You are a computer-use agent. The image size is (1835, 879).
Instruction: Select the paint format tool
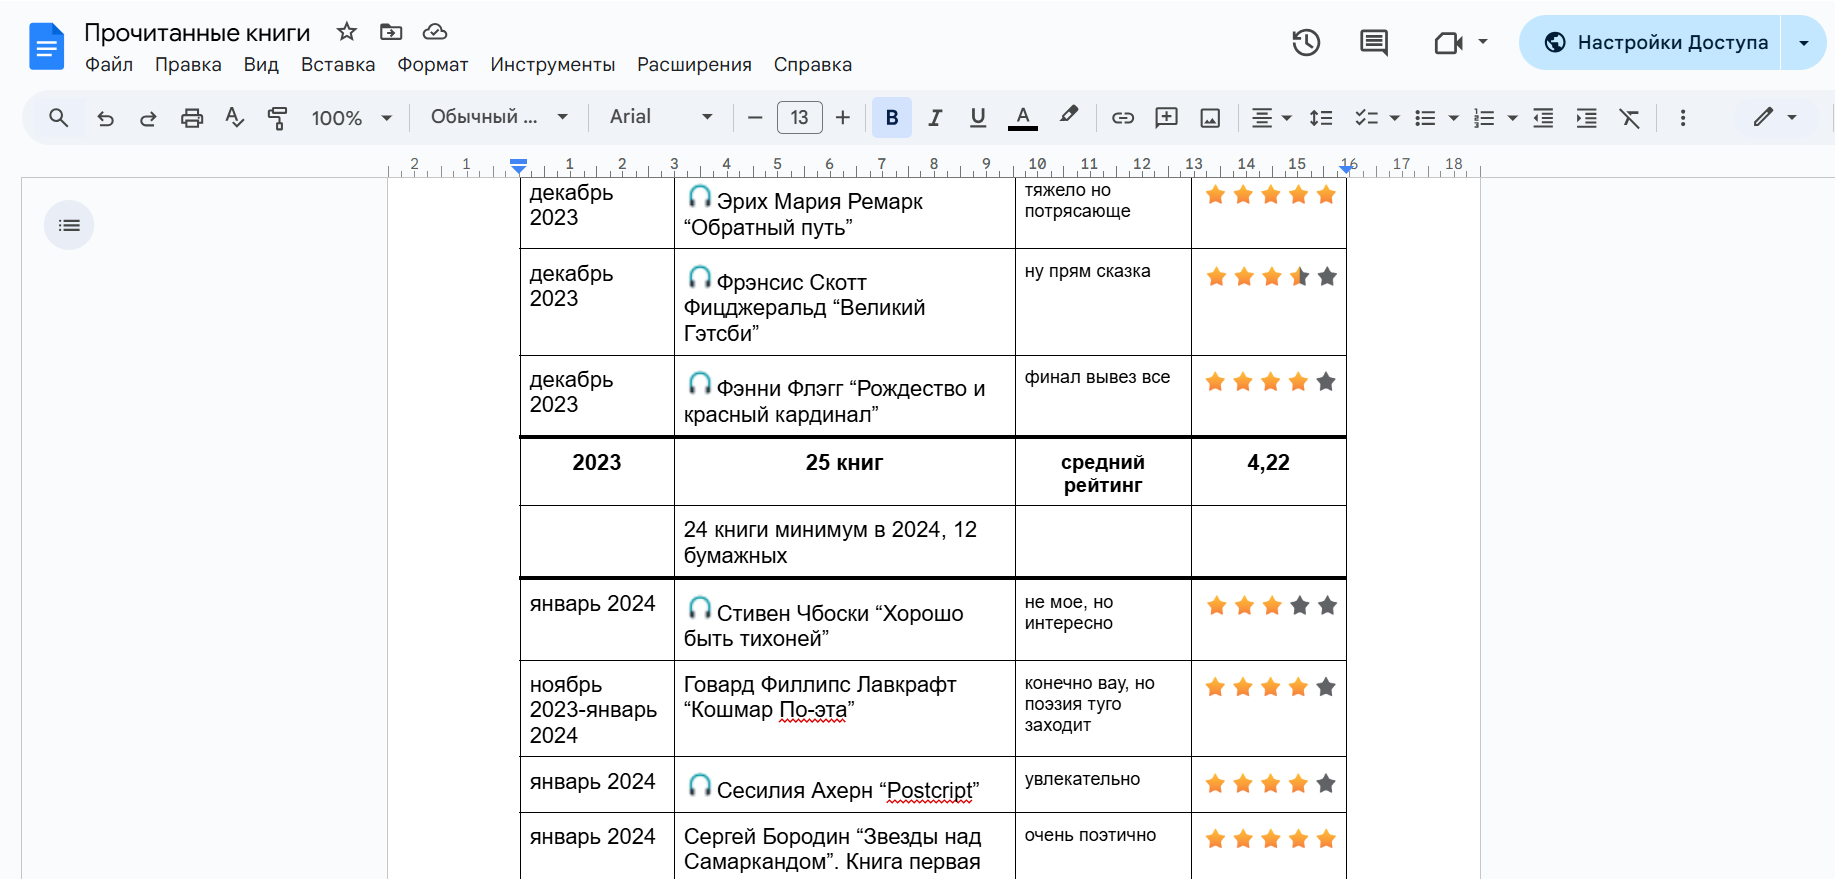(278, 118)
